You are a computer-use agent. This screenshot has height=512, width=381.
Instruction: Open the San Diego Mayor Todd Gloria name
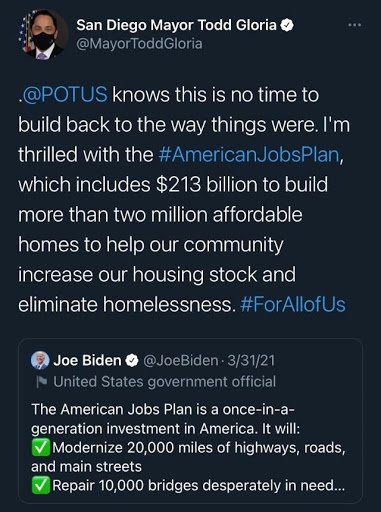pyautogui.click(x=177, y=25)
